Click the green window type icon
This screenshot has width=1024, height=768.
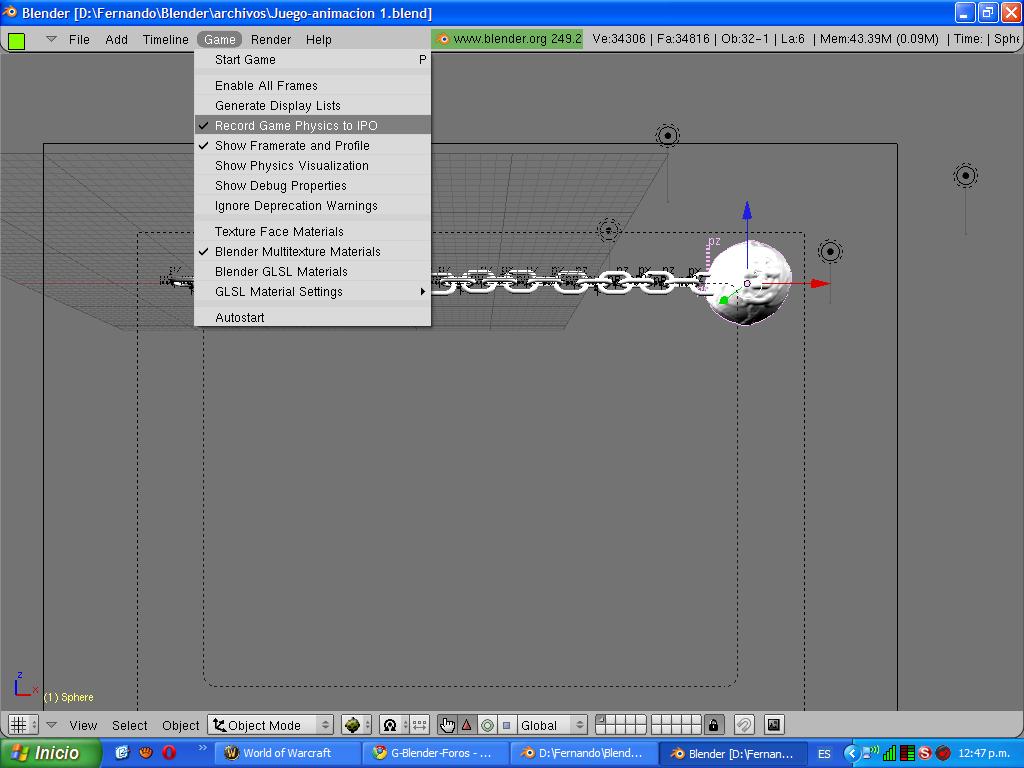point(16,40)
